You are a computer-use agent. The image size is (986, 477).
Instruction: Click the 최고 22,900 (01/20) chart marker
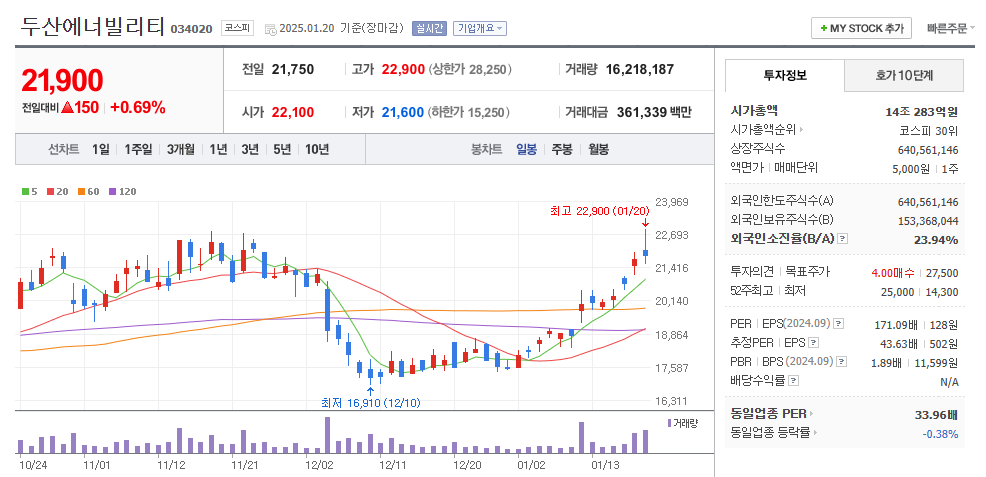[599, 211]
